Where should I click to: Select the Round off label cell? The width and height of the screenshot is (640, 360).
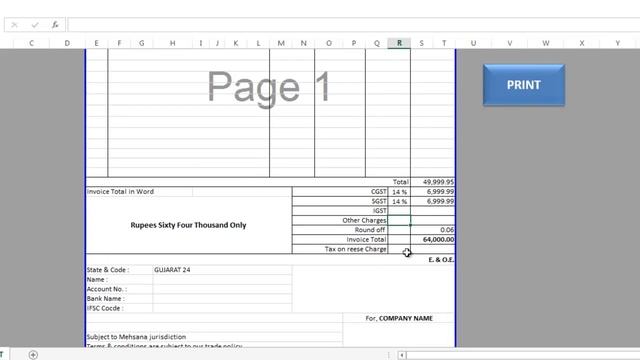pos(340,230)
